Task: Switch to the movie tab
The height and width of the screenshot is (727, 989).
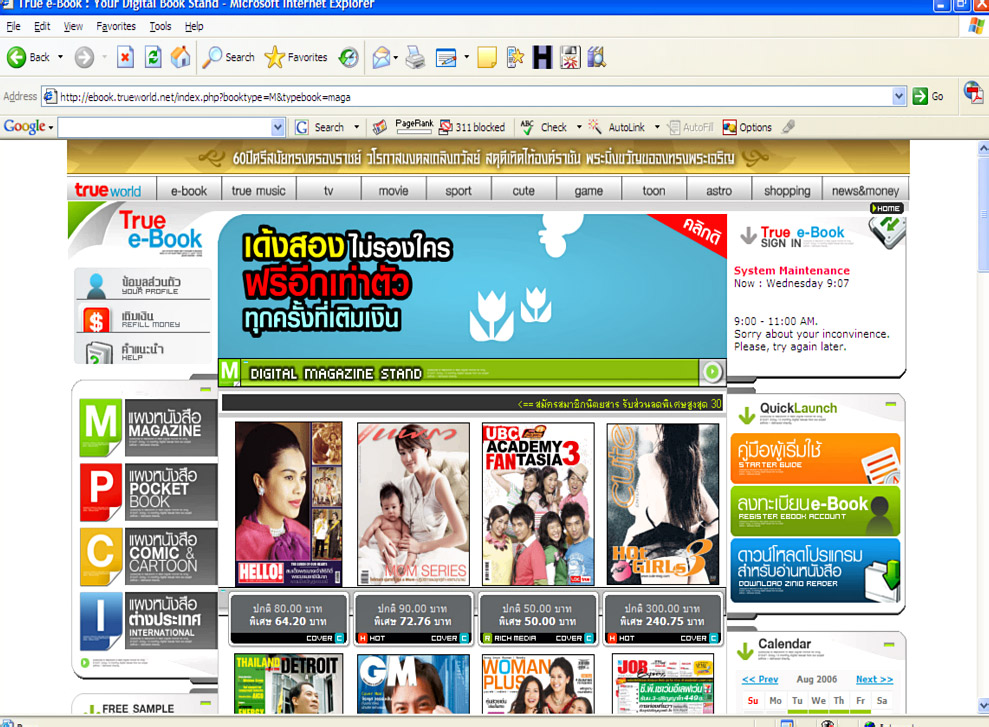Action: [x=394, y=190]
